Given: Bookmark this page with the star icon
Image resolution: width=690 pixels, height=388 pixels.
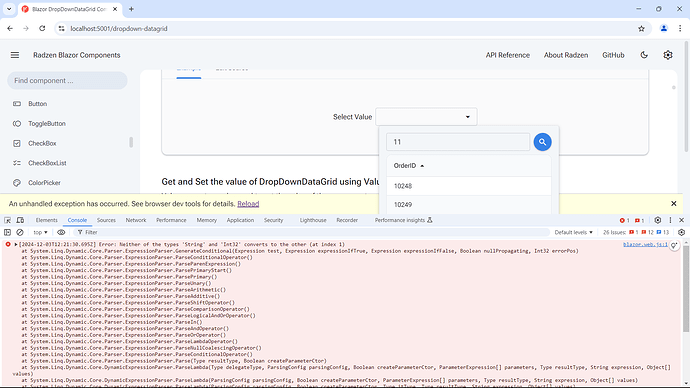Looking at the screenshot, I should point(641,29).
